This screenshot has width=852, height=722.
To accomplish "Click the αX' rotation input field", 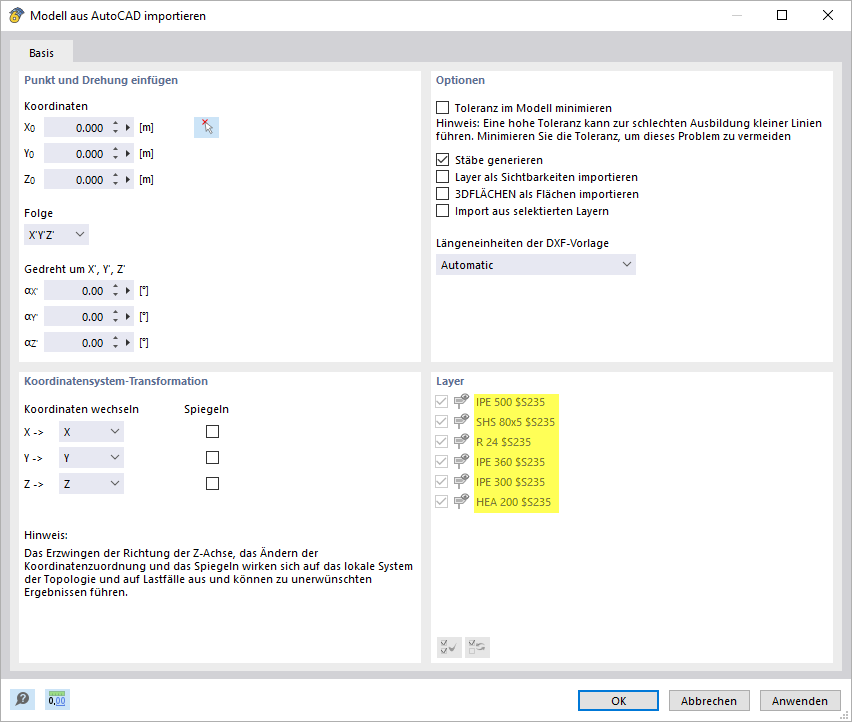I will (x=76, y=291).
